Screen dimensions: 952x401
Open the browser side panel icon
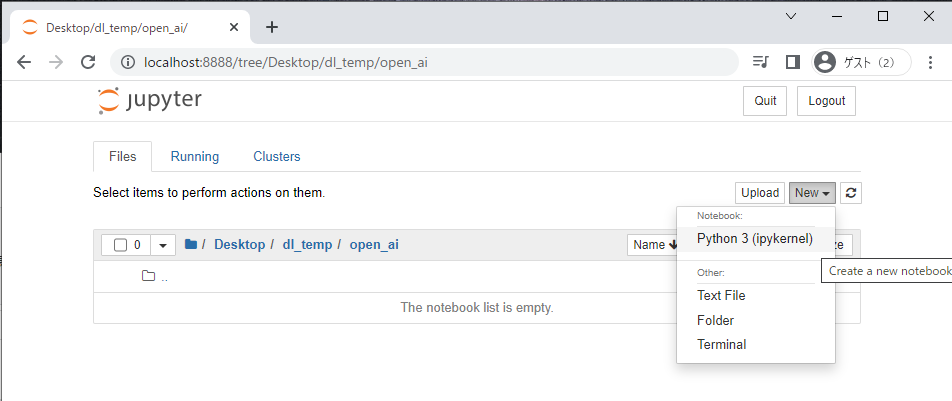click(x=792, y=62)
